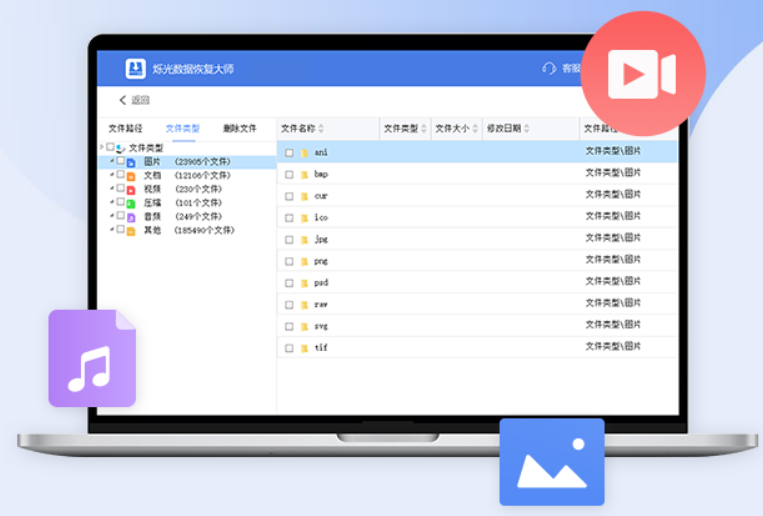Switch to the 文件类型 tab
This screenshot has height=516, width=763.
[x=183, y=129]
